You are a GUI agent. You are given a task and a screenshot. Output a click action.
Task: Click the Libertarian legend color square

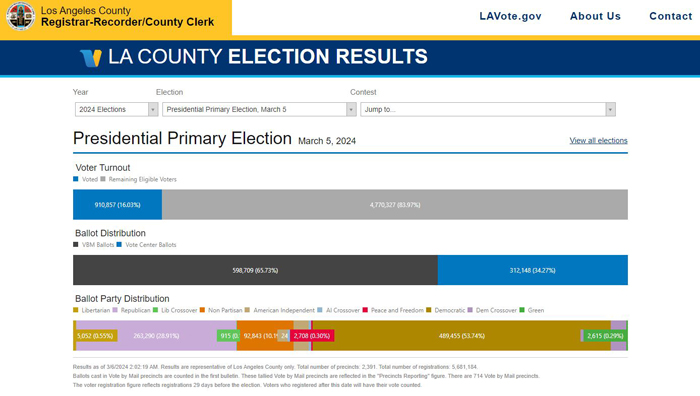pyautogui.click(x=75, y=310)
